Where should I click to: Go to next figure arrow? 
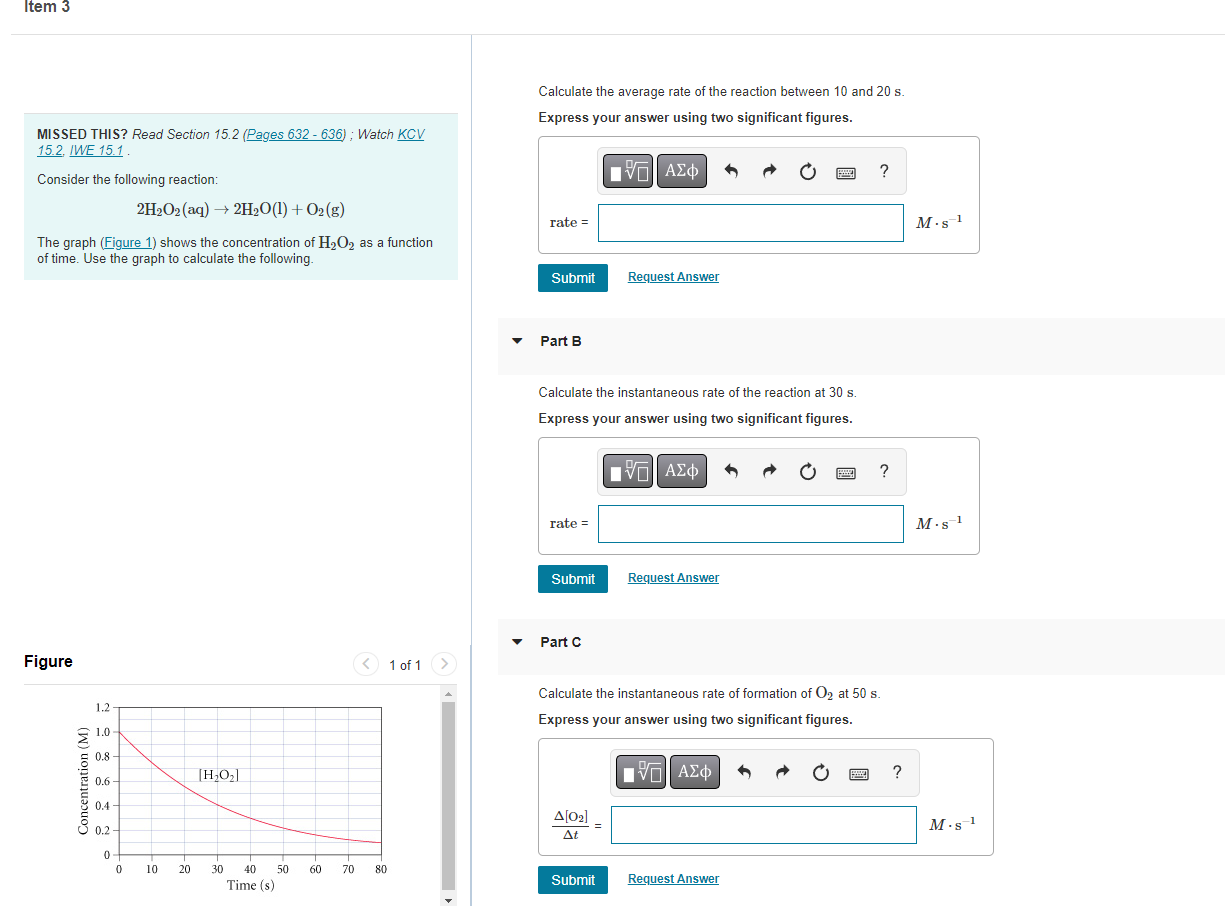[444, 664]
